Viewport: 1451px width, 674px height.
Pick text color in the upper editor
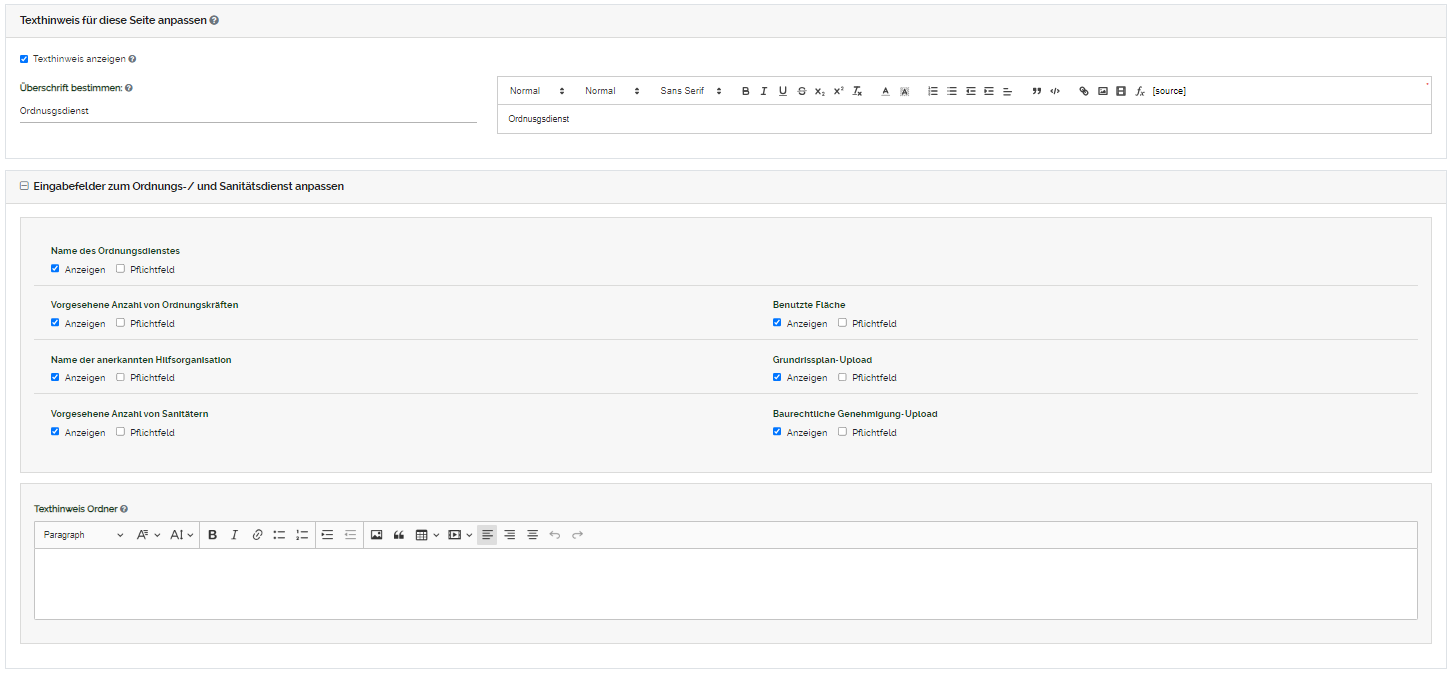885,91
